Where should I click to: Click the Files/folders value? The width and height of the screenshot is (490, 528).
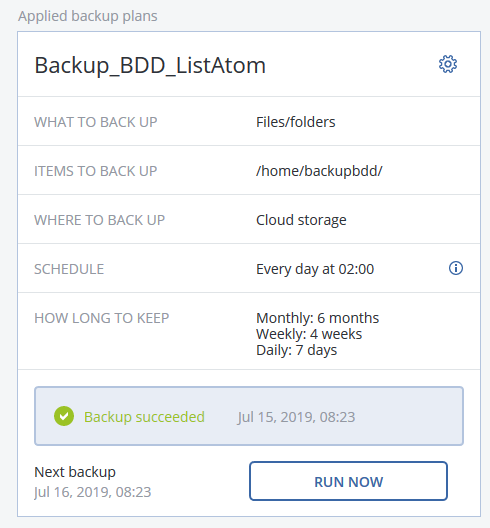tap(296, 122)
